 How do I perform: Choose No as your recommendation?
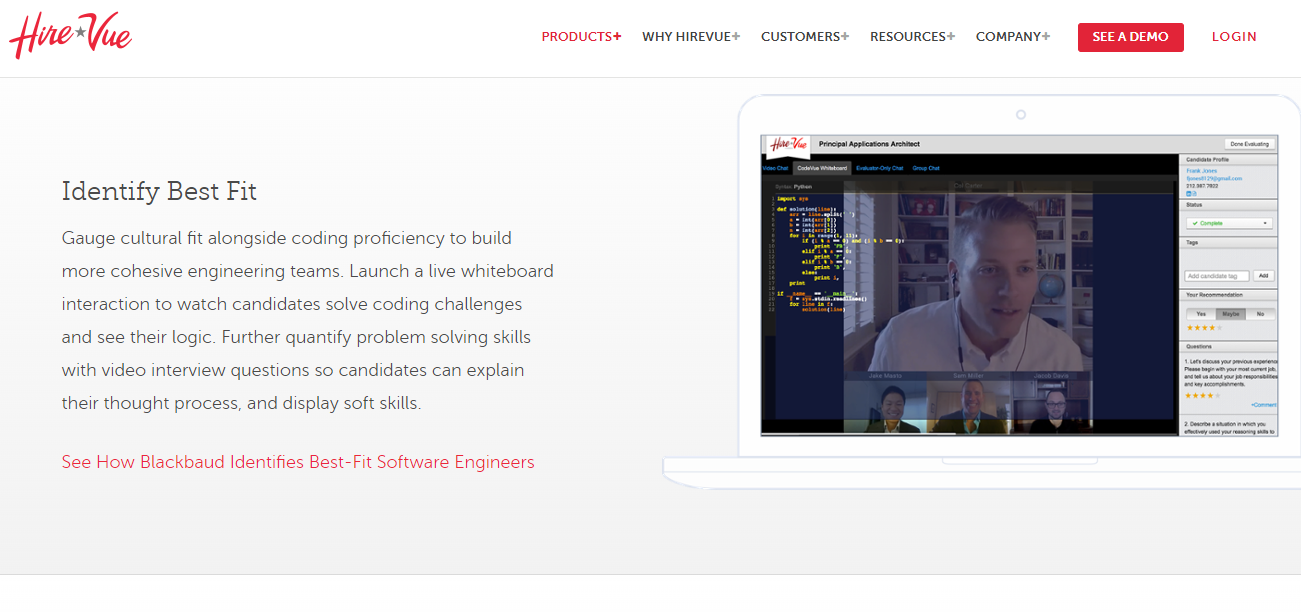(1259, 314)
